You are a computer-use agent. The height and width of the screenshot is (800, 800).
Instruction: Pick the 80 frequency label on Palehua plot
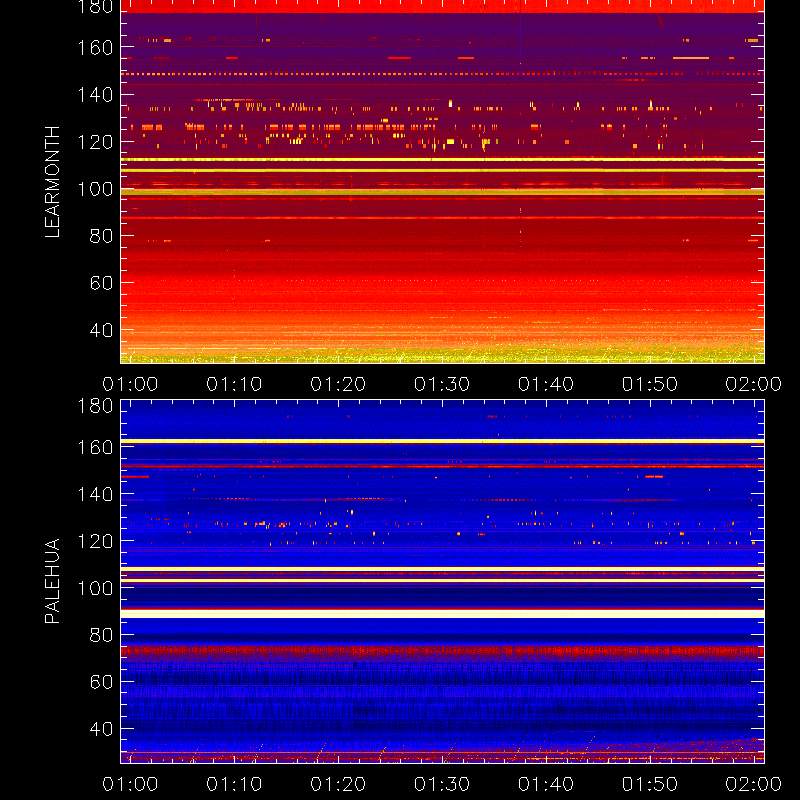coord(101,635)
